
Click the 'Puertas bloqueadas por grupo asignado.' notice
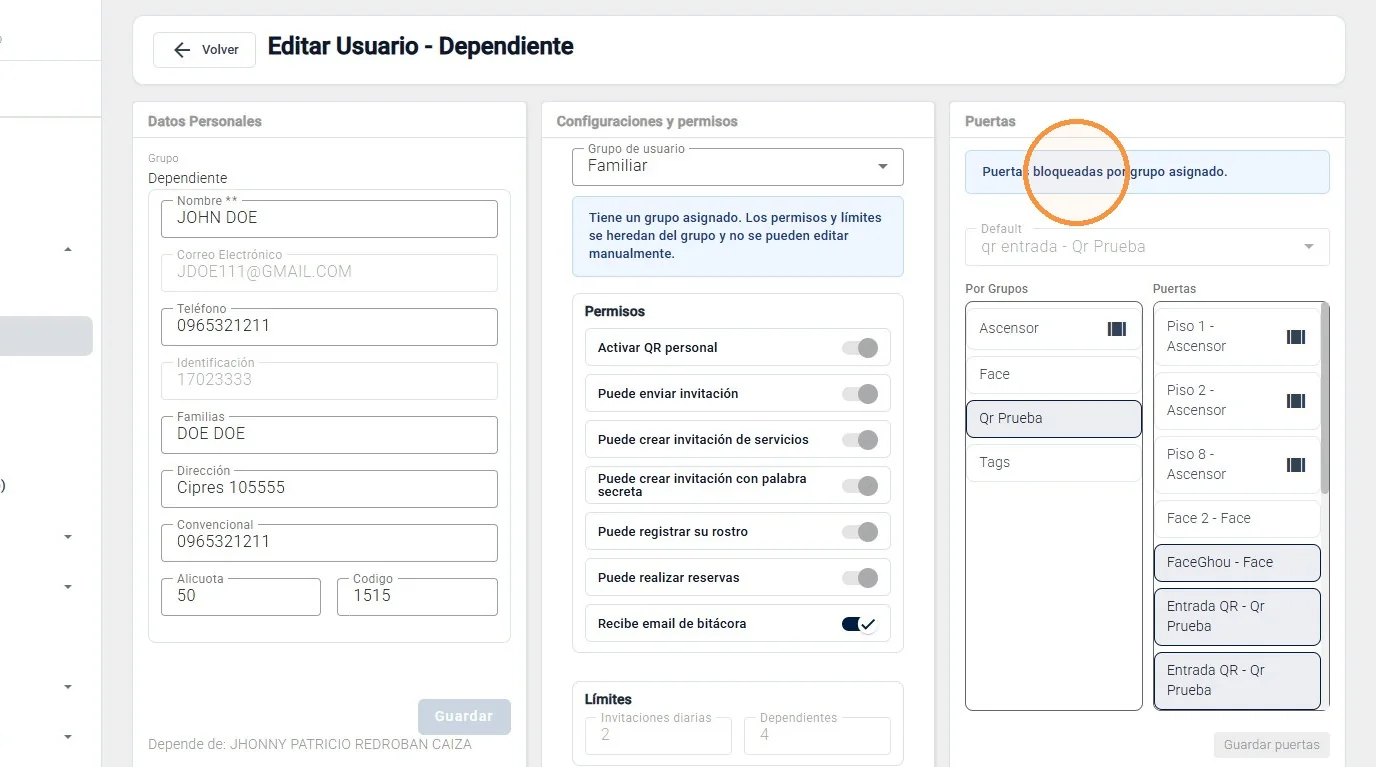[1147, 172]
